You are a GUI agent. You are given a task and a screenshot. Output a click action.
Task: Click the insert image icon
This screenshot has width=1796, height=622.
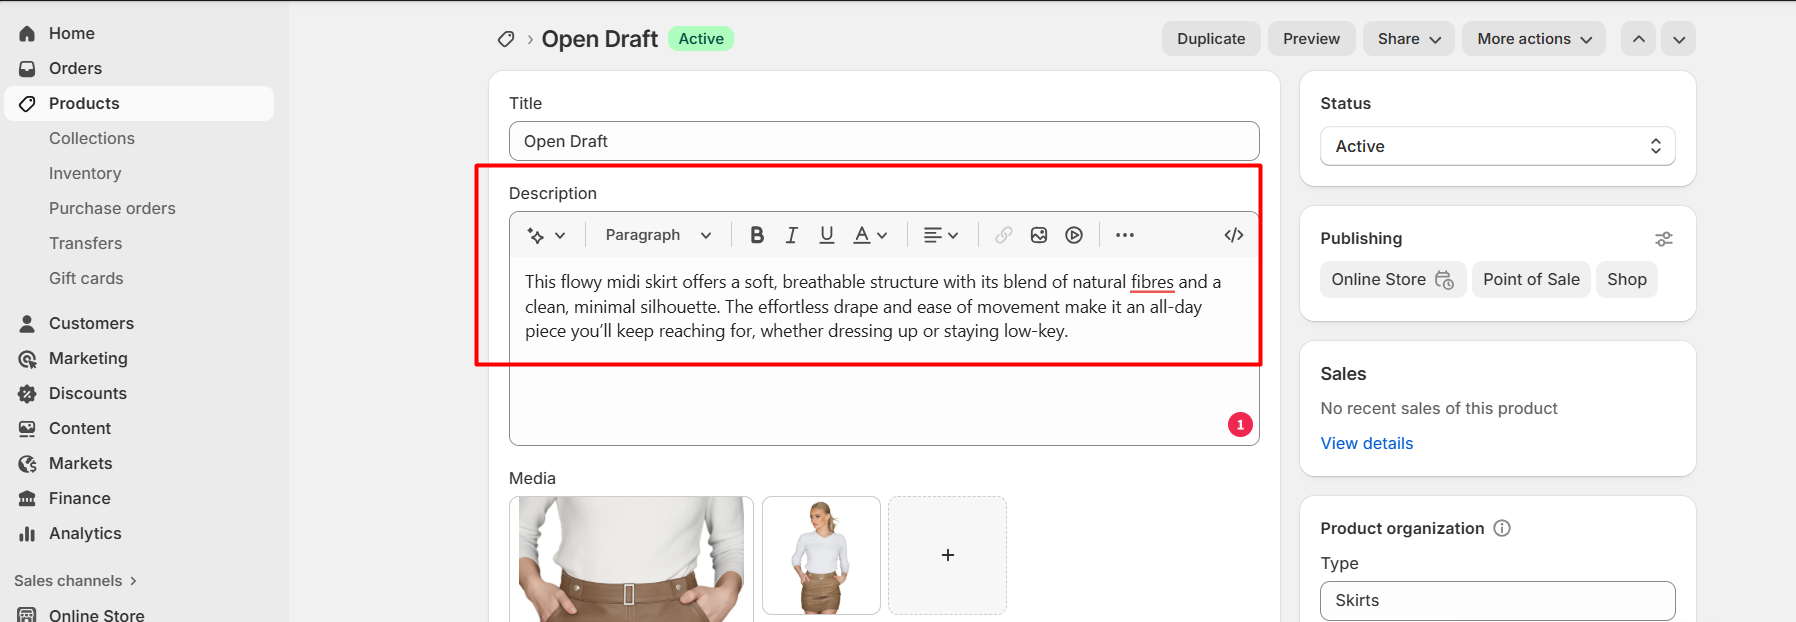1039,235
